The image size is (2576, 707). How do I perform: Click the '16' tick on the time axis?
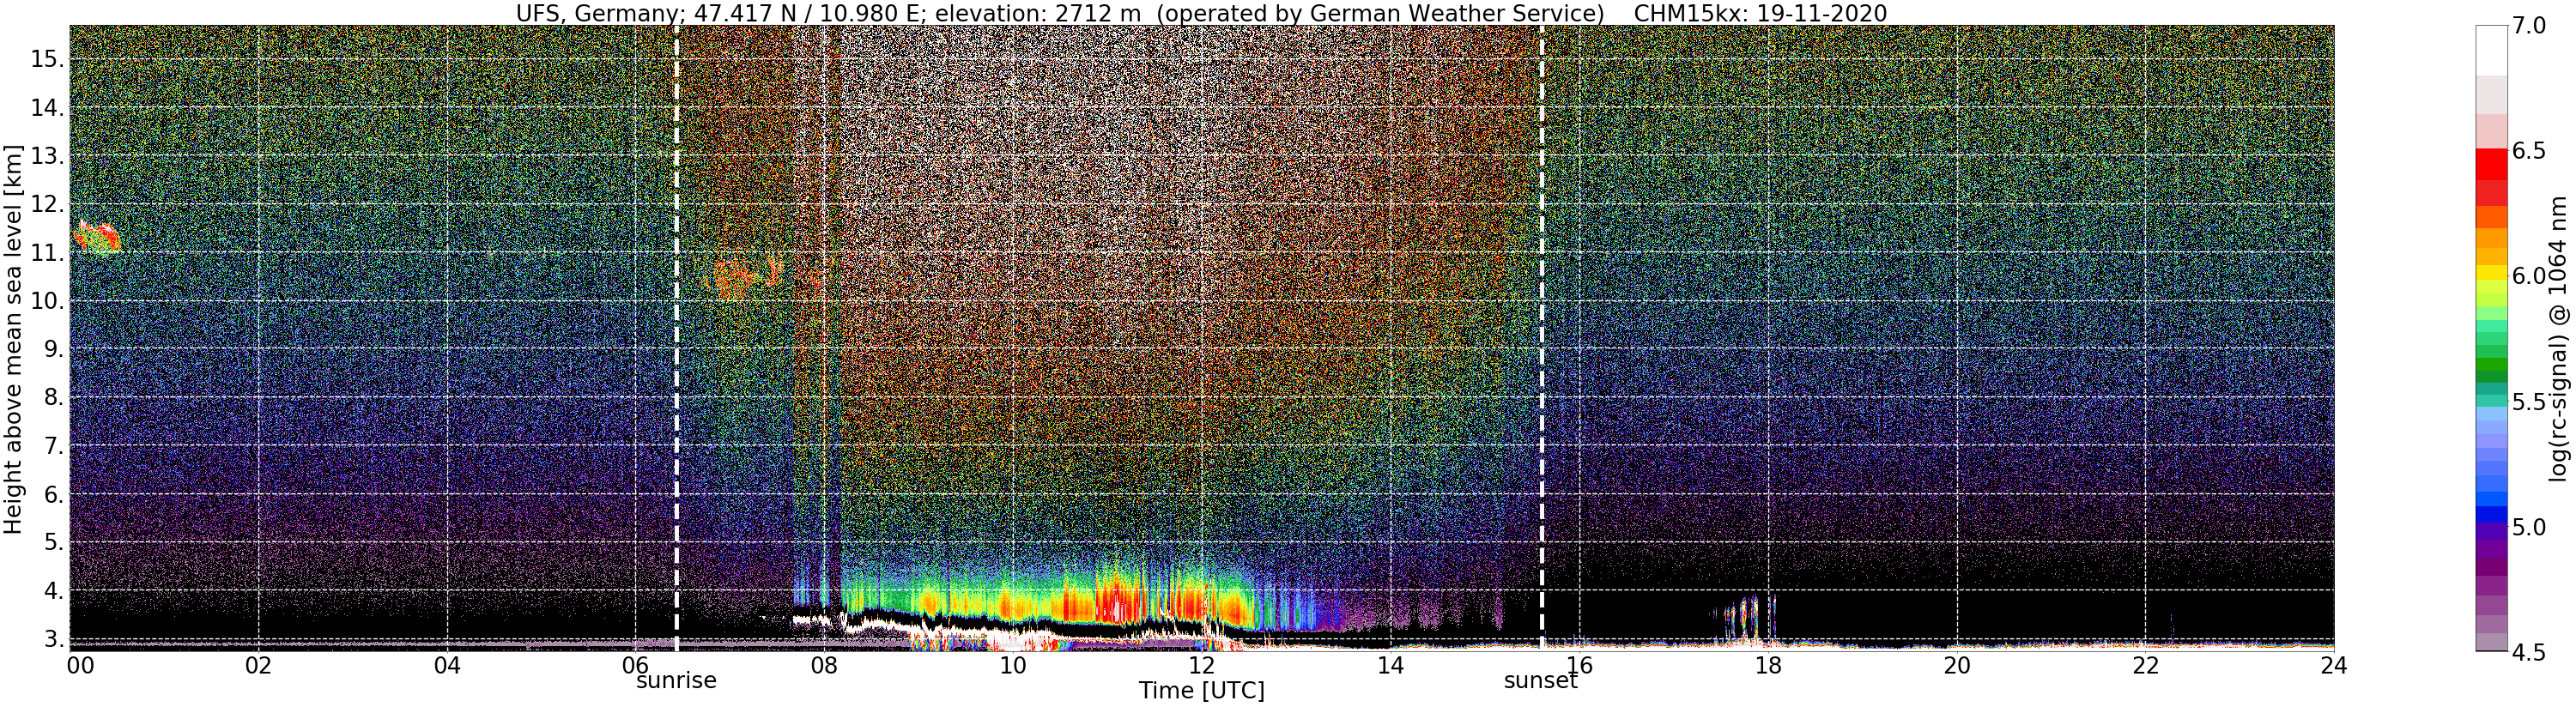click(x=1579, y=665)
